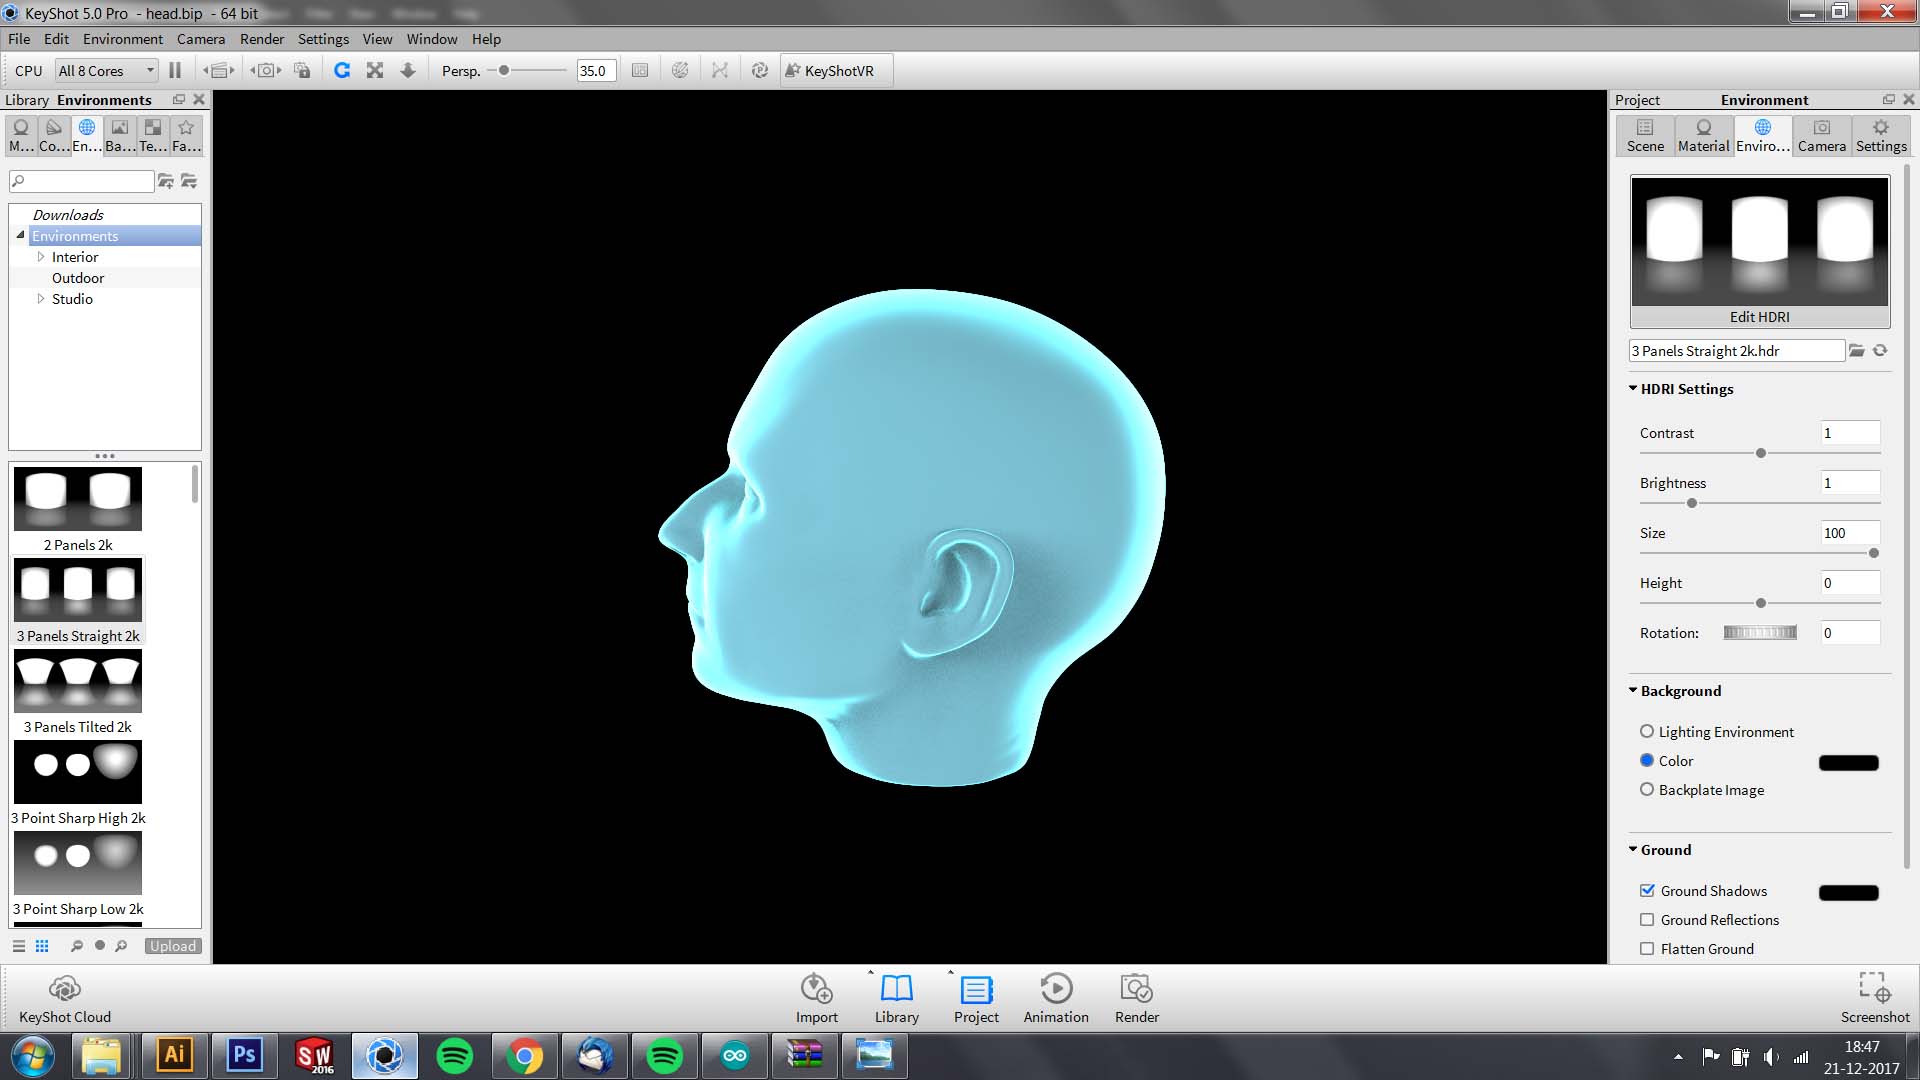
Task: Open the Render menu
Action: 261,38
